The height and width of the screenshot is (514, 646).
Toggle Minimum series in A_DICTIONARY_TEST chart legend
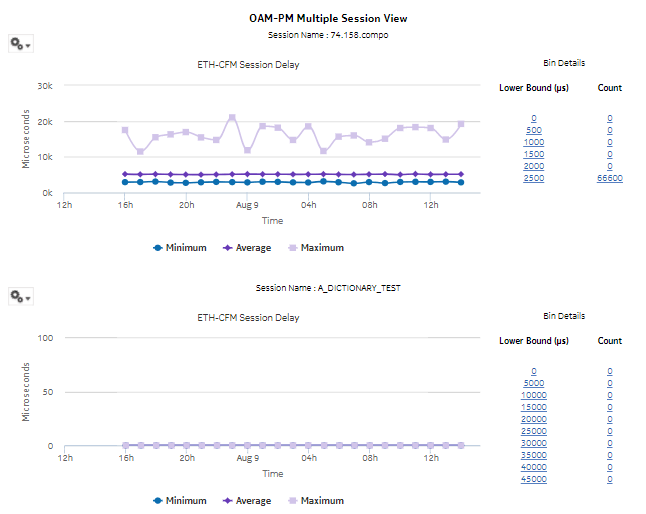(x=180, y=501)
